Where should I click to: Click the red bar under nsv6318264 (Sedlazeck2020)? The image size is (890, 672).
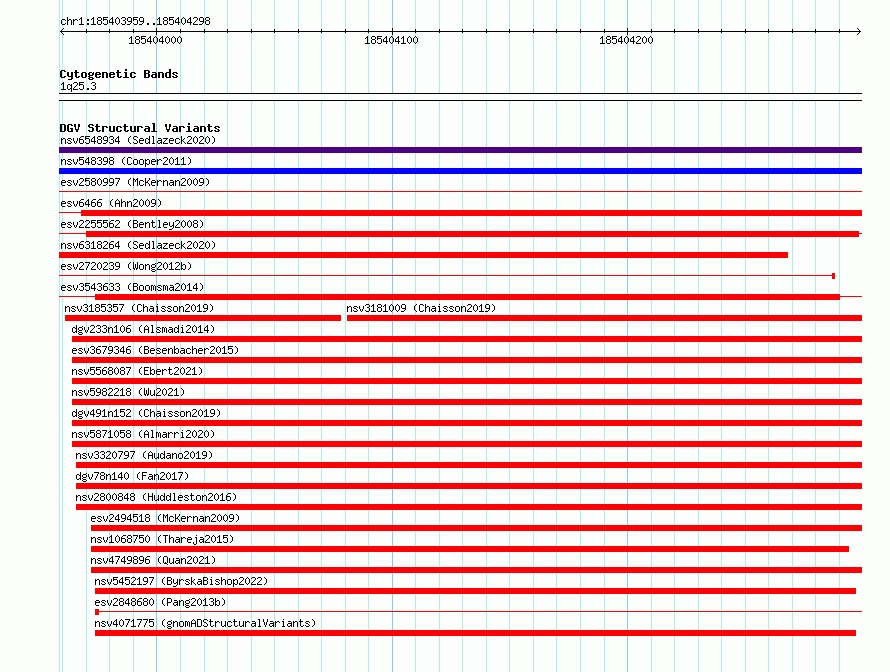[x=423, y=255]
